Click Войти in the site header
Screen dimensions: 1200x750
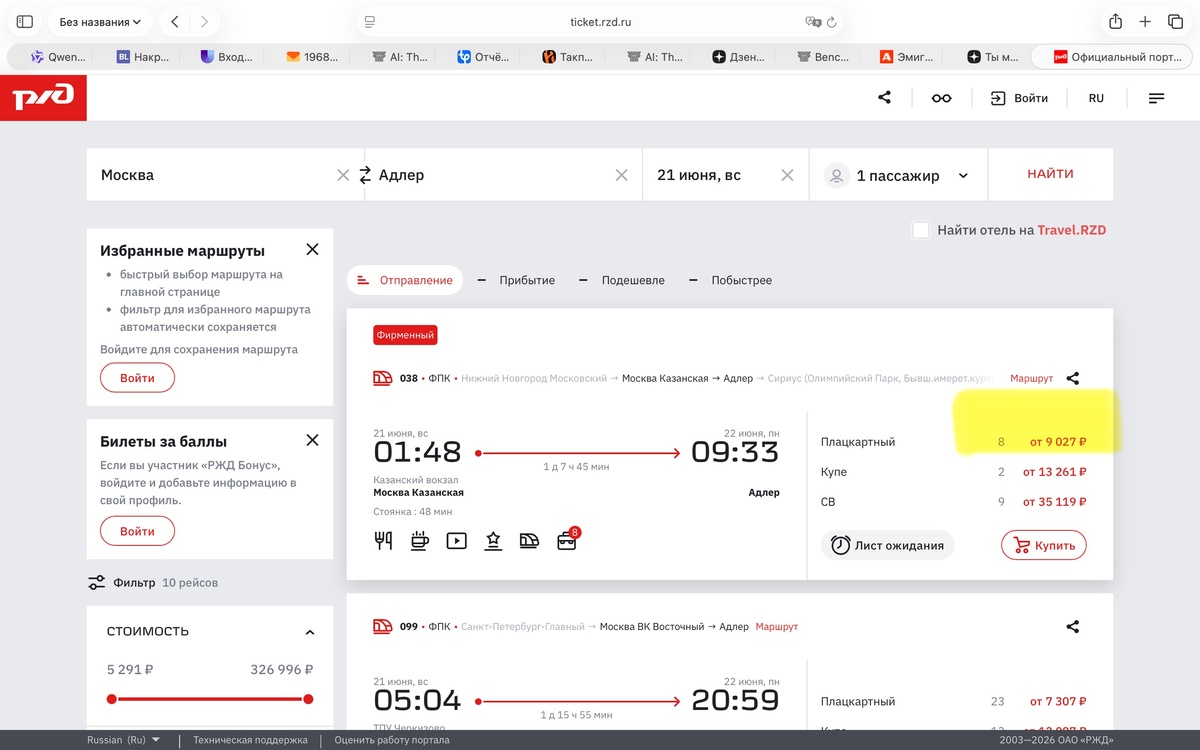[x=1019, y=98]
